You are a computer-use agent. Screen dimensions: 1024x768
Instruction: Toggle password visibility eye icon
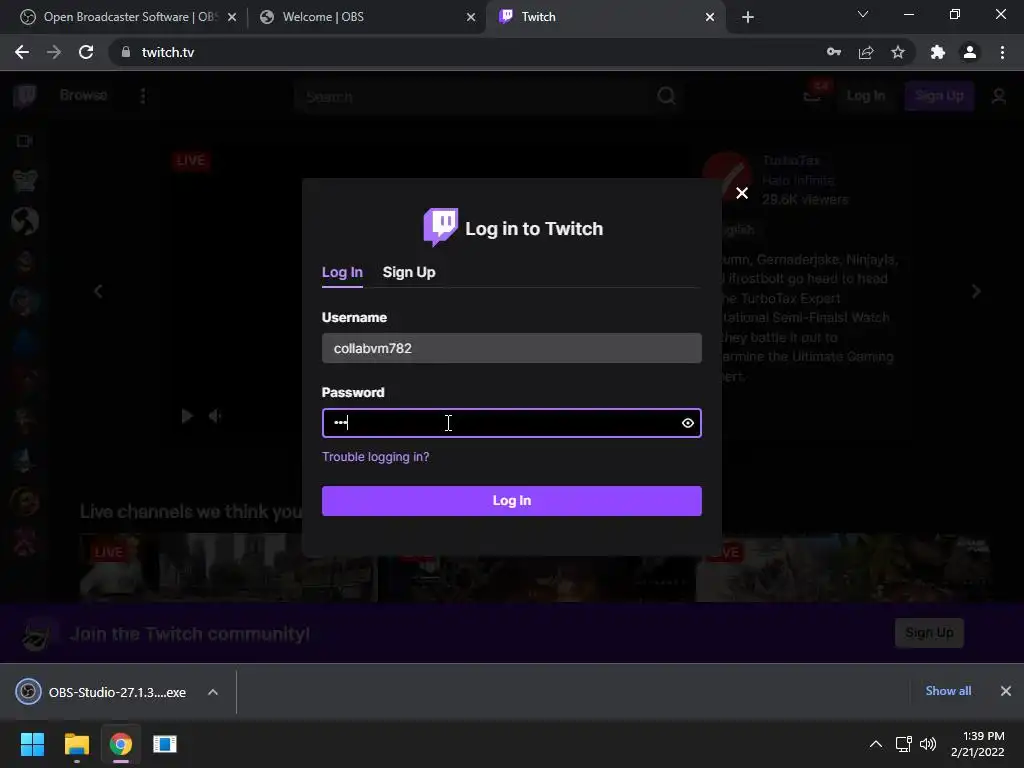[x=688, y=423]
